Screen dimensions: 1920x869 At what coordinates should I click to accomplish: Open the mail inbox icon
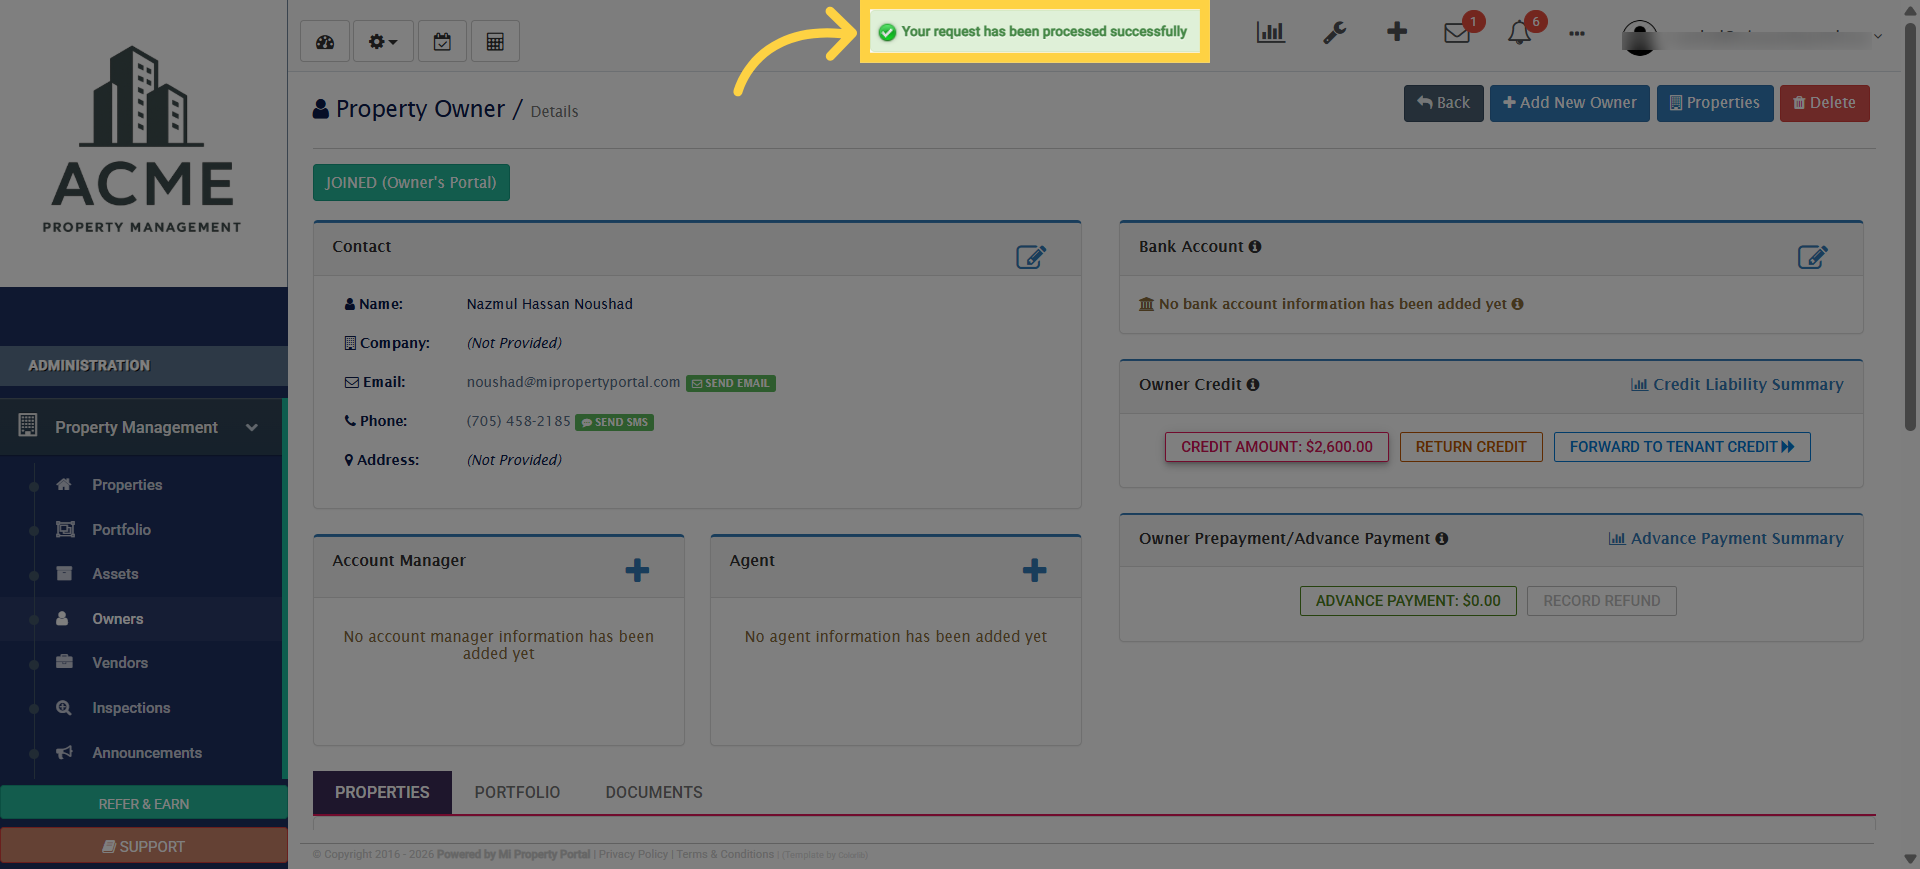click(x=1457, y=33)
